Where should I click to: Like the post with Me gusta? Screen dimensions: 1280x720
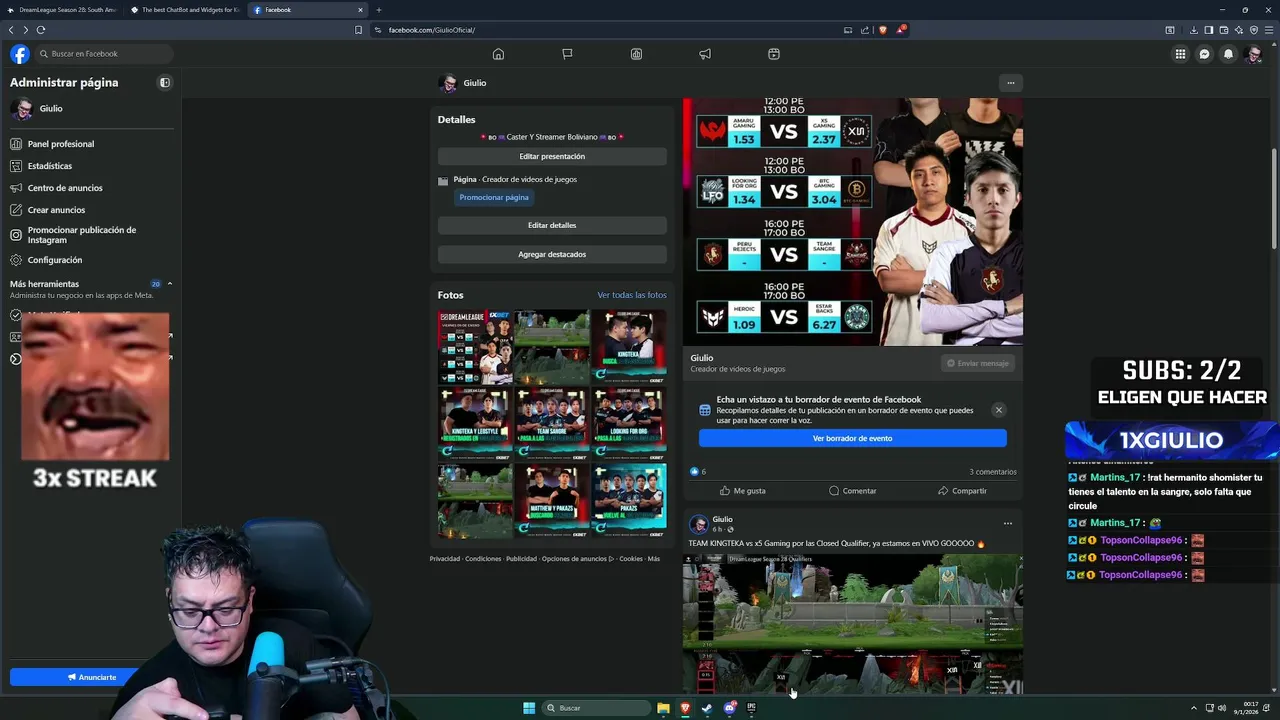pyautogui.click(x=742, y=491)
